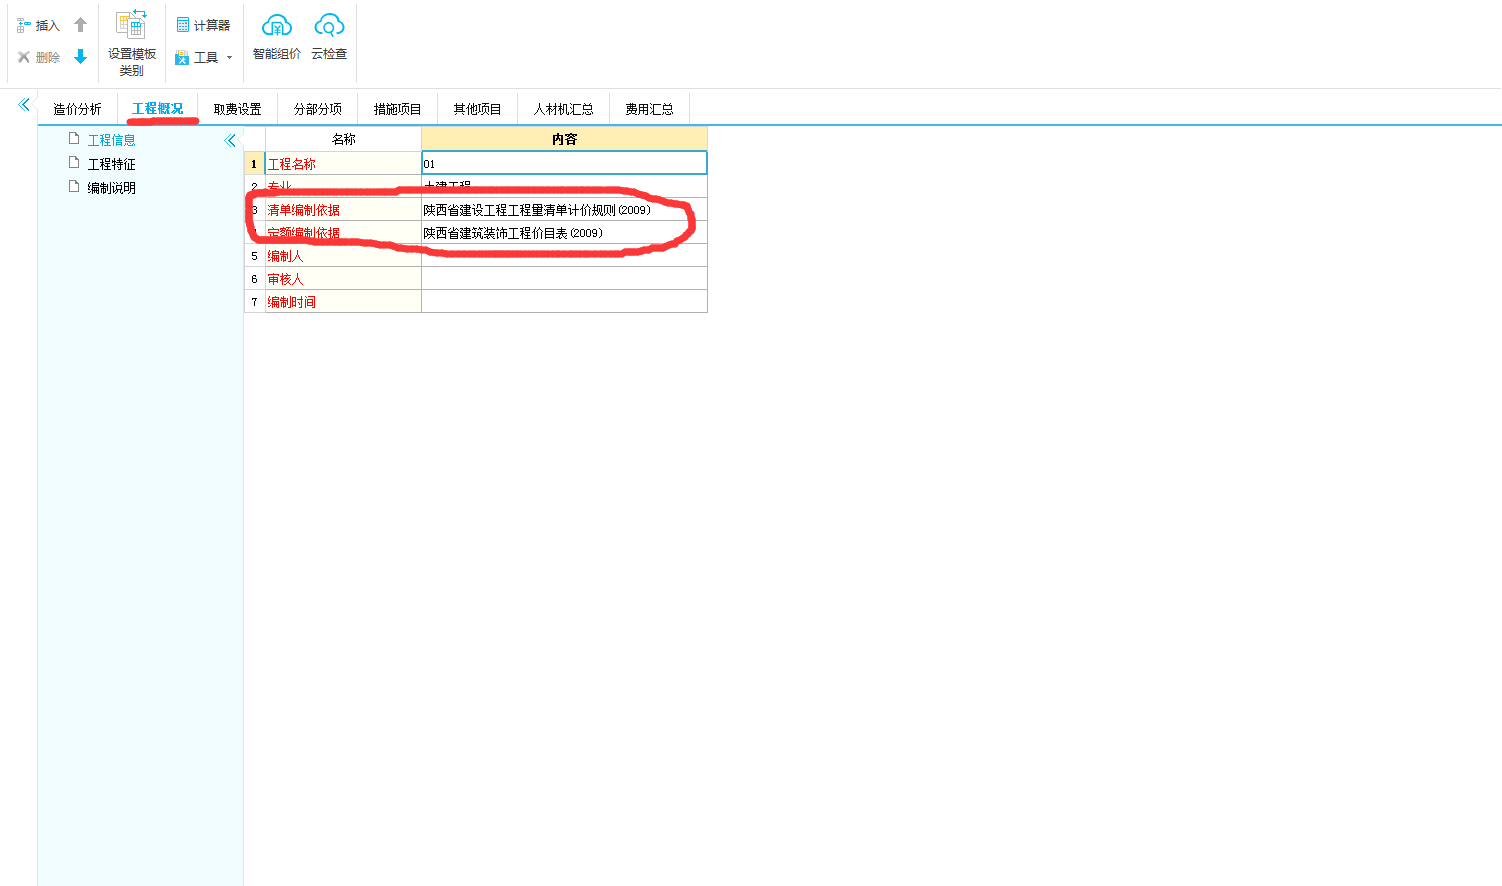The width and height of the screenshot is (1502, 886).
Task: Open the Tools (工具) menu
Action: tap(204, 58)
